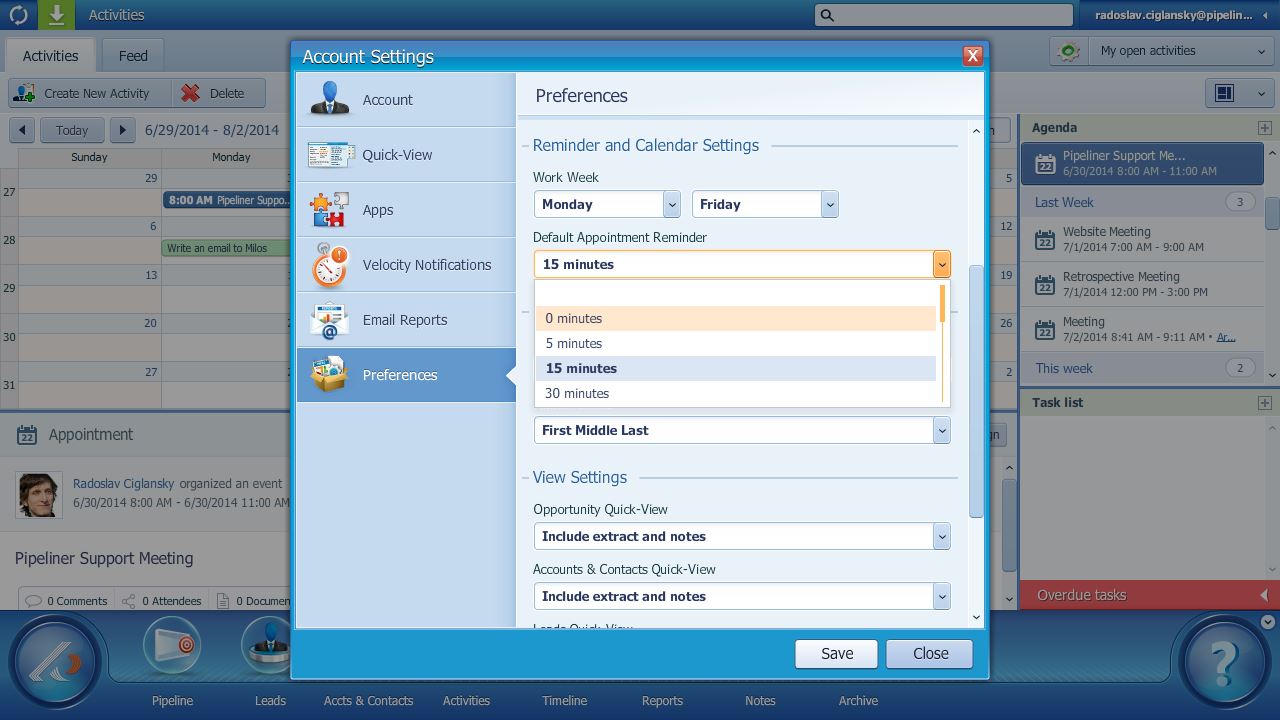Screen dimensions: 1280x720
Task: Click the green download icon
Action: [57, 15]
